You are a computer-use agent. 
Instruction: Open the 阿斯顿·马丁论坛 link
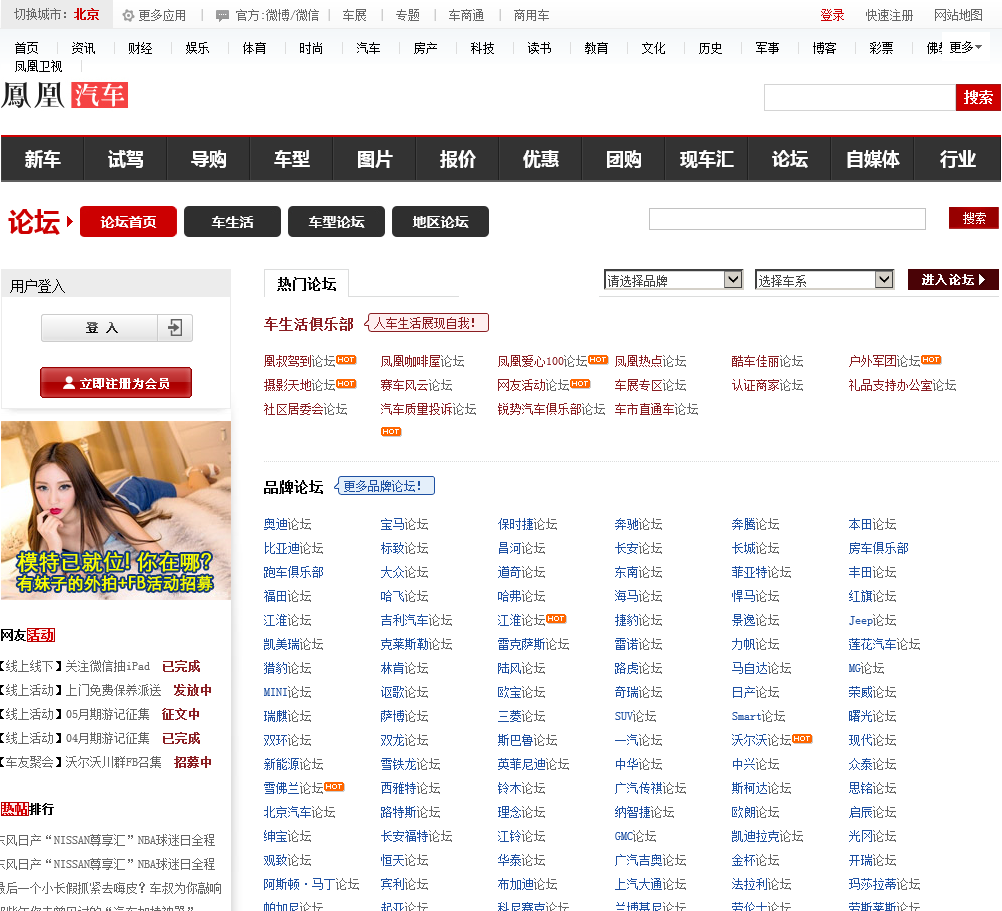pyautogui.click(x=311, y=884)
